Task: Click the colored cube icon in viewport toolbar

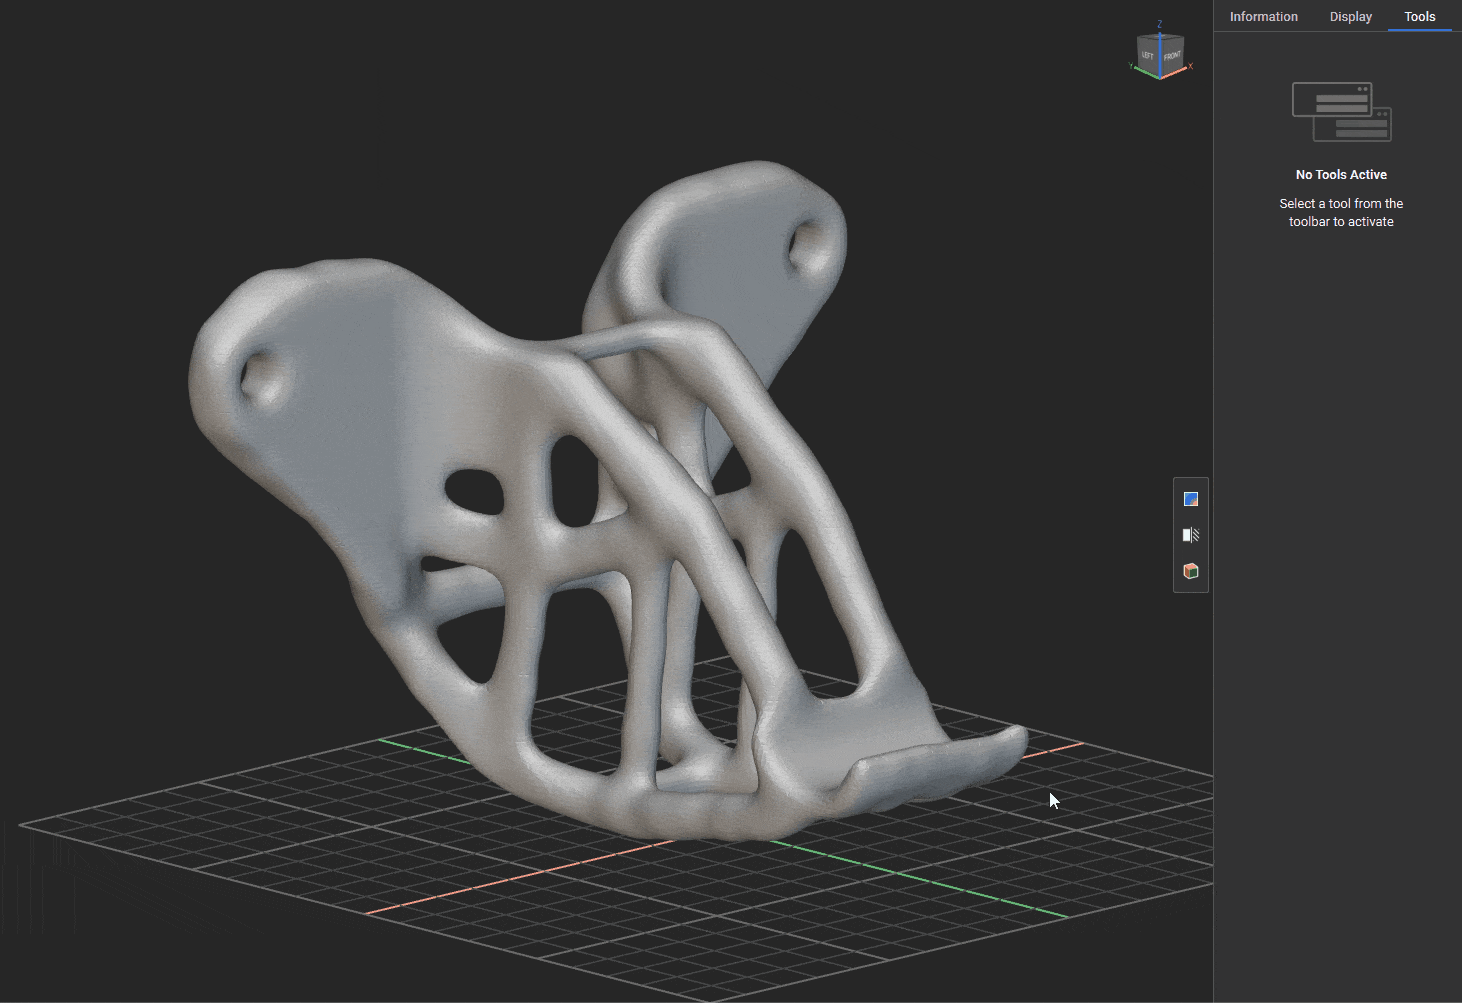Action: (x=1190, y=571)
